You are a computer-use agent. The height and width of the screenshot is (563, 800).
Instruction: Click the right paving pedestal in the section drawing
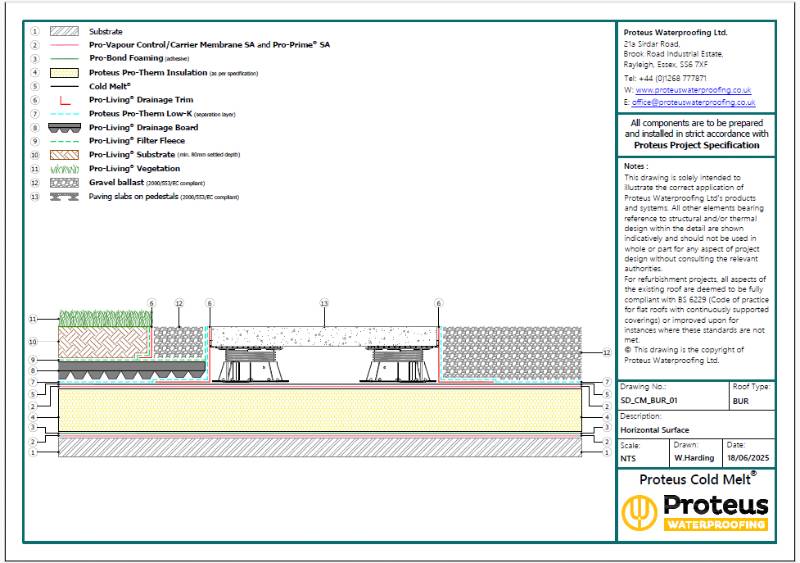[x=398, y=365]
